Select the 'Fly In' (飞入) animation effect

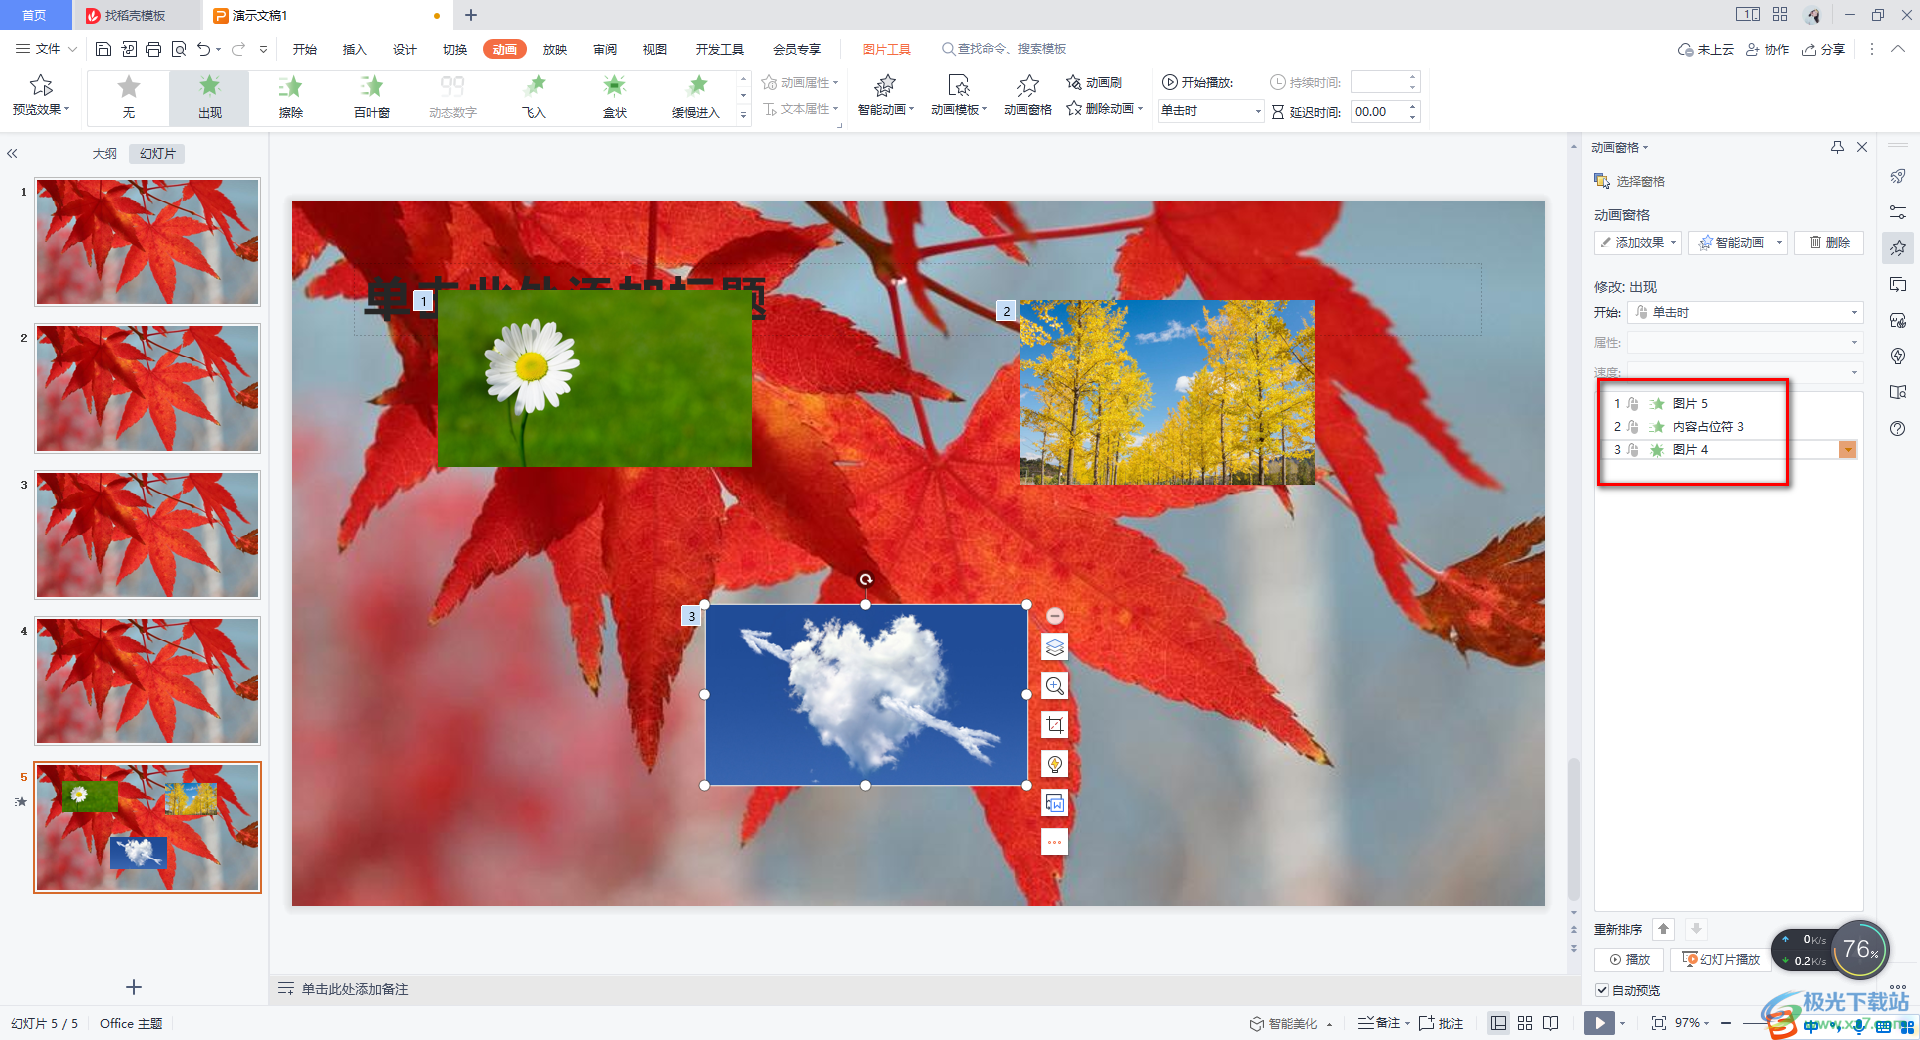534,97
